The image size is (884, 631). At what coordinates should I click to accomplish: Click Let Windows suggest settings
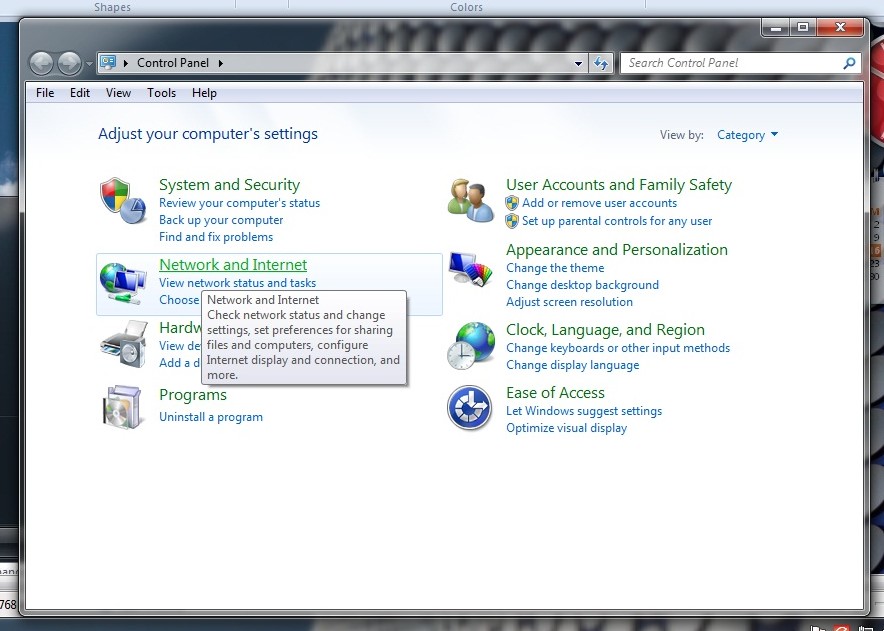click(x=584, y=411)
